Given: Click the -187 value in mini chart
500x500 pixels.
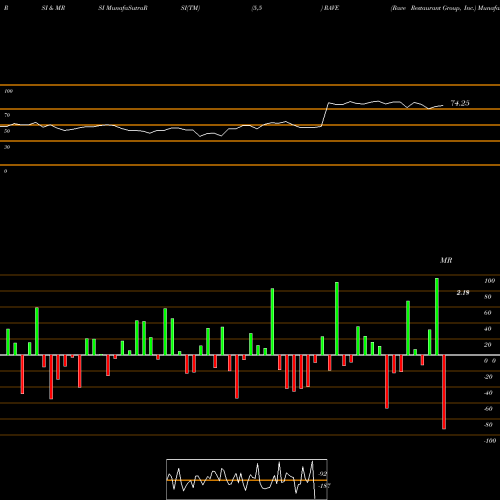Looking at the screenshot, I should 324,486.
